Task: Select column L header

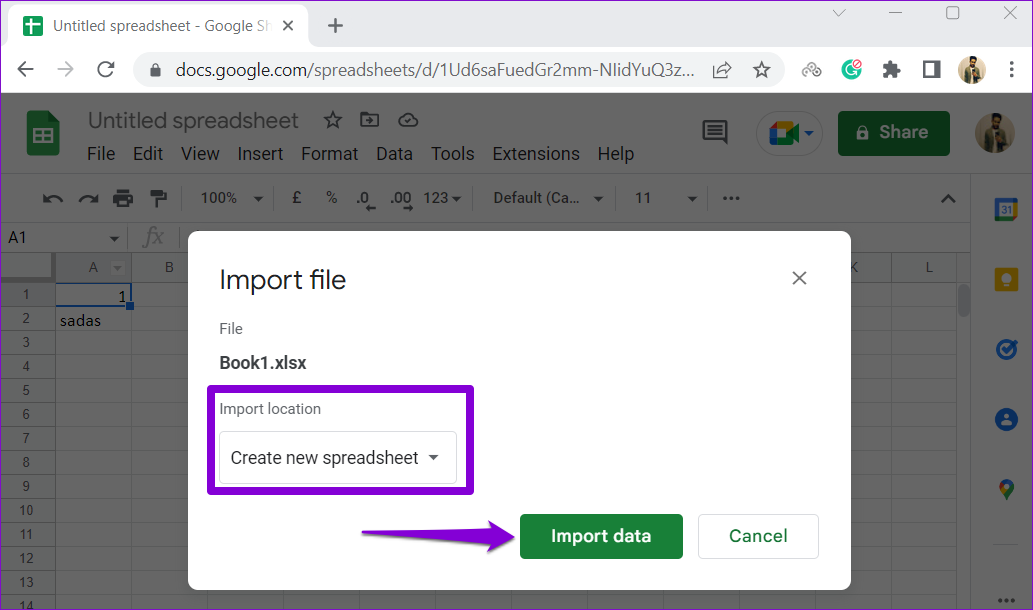Action: coord(929,267)
